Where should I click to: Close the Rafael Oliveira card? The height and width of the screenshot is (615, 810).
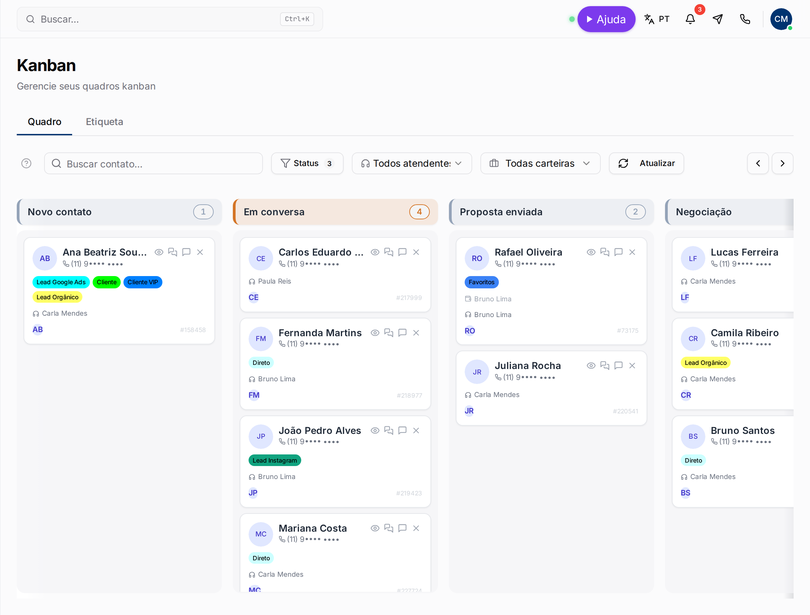[632, 252]
